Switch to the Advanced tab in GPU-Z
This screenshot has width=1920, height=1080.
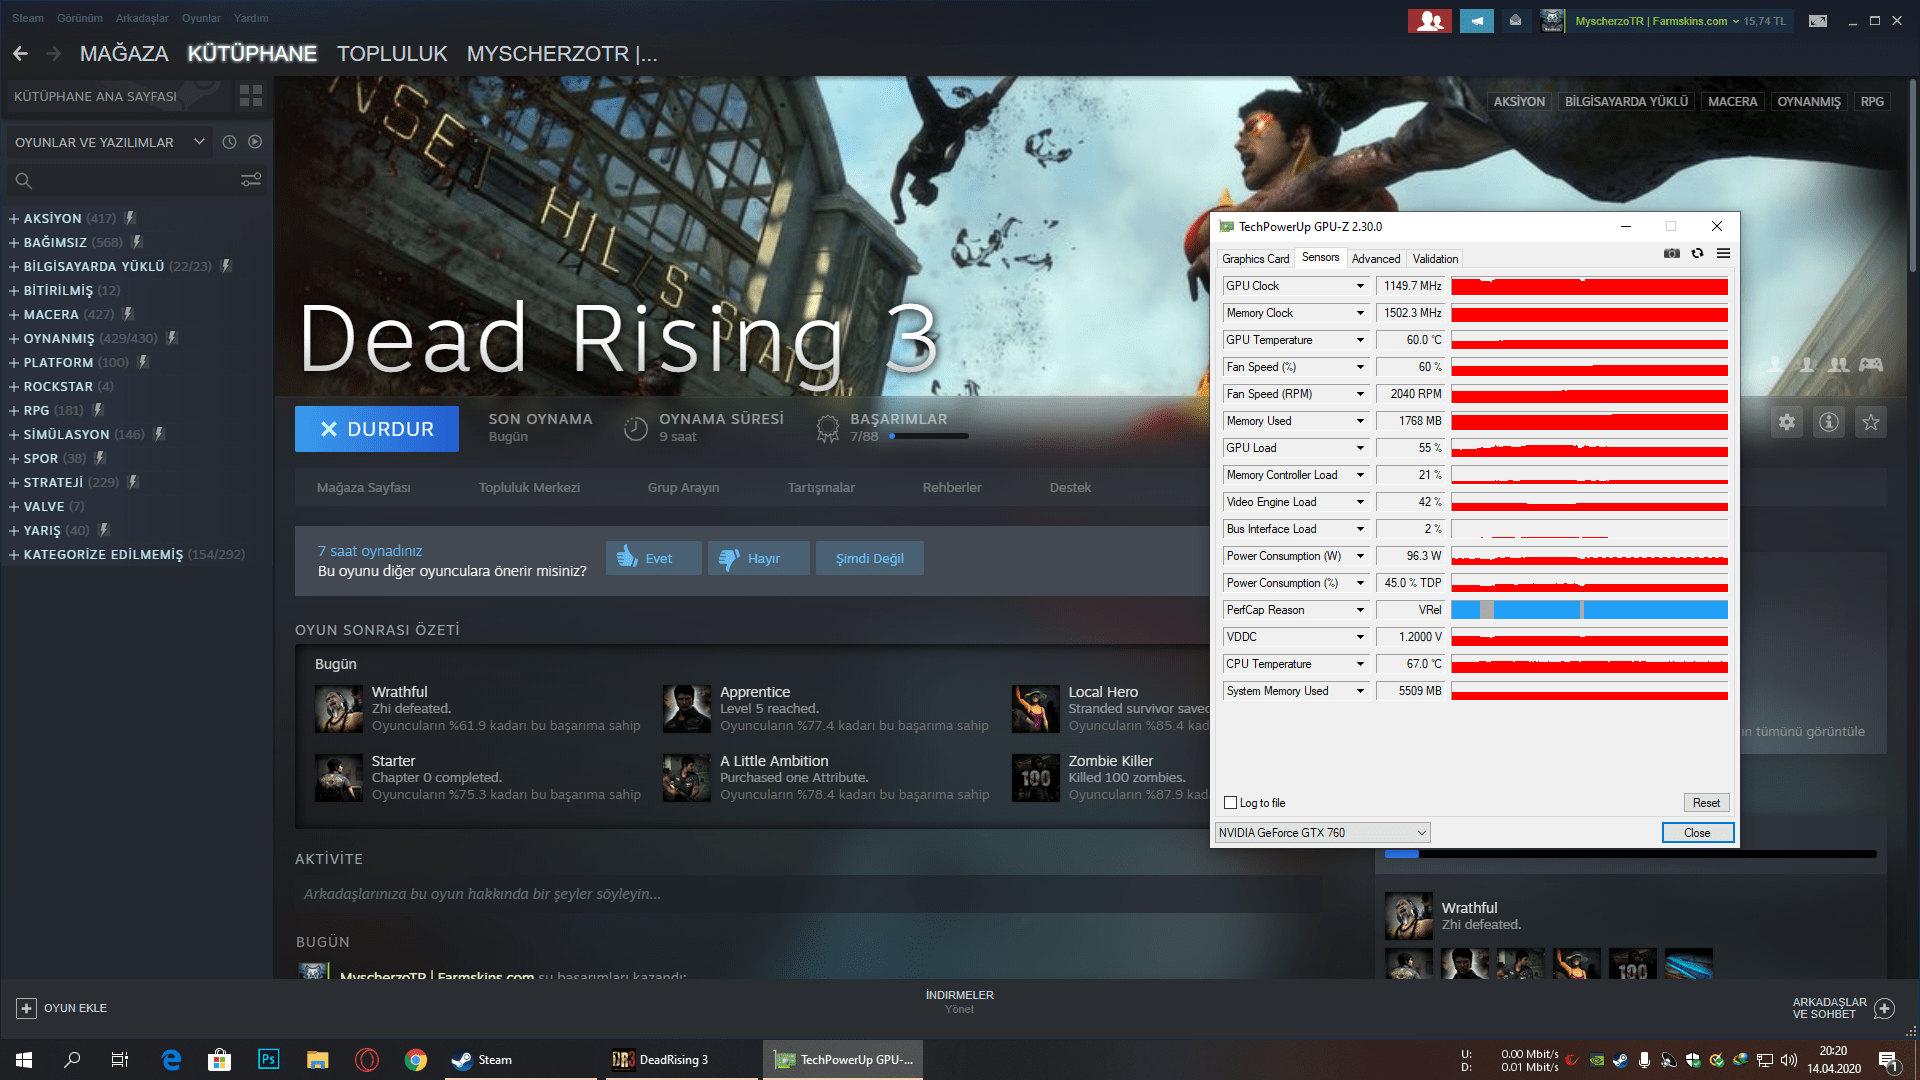click(x=1375, y=259)
